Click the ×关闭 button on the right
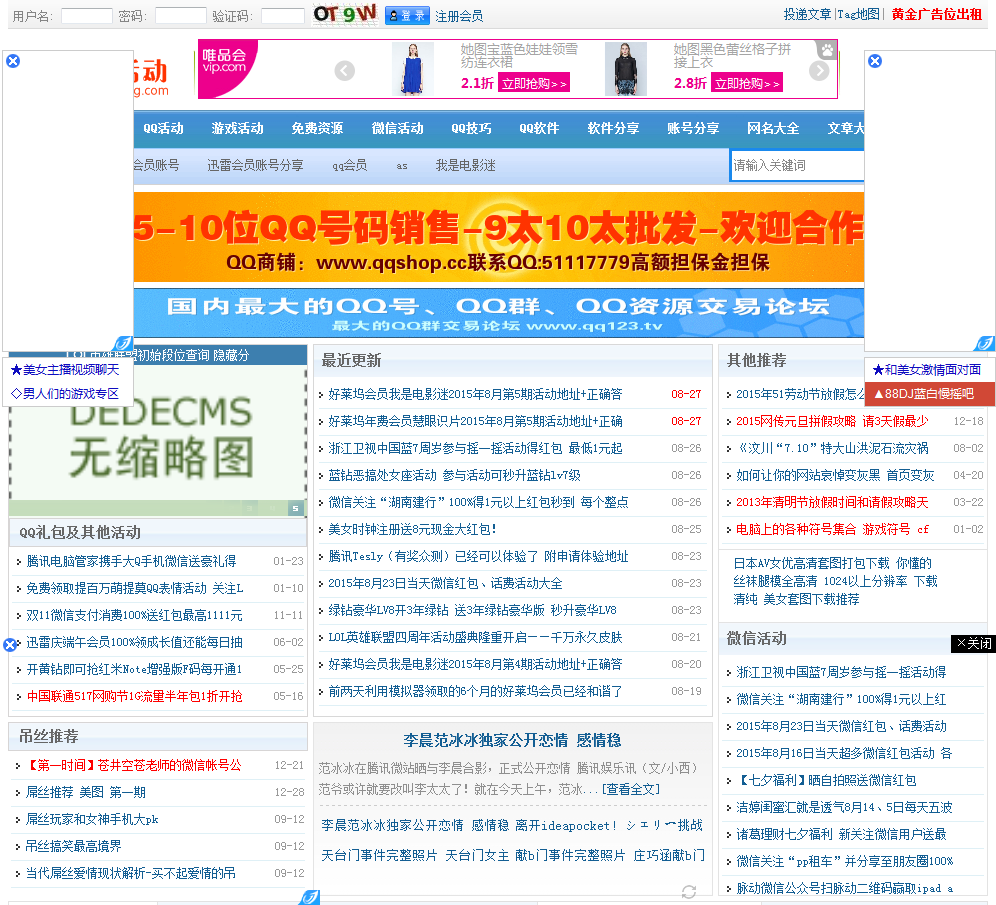This screenshot has height=905, width=996. [x=973, y=643]
